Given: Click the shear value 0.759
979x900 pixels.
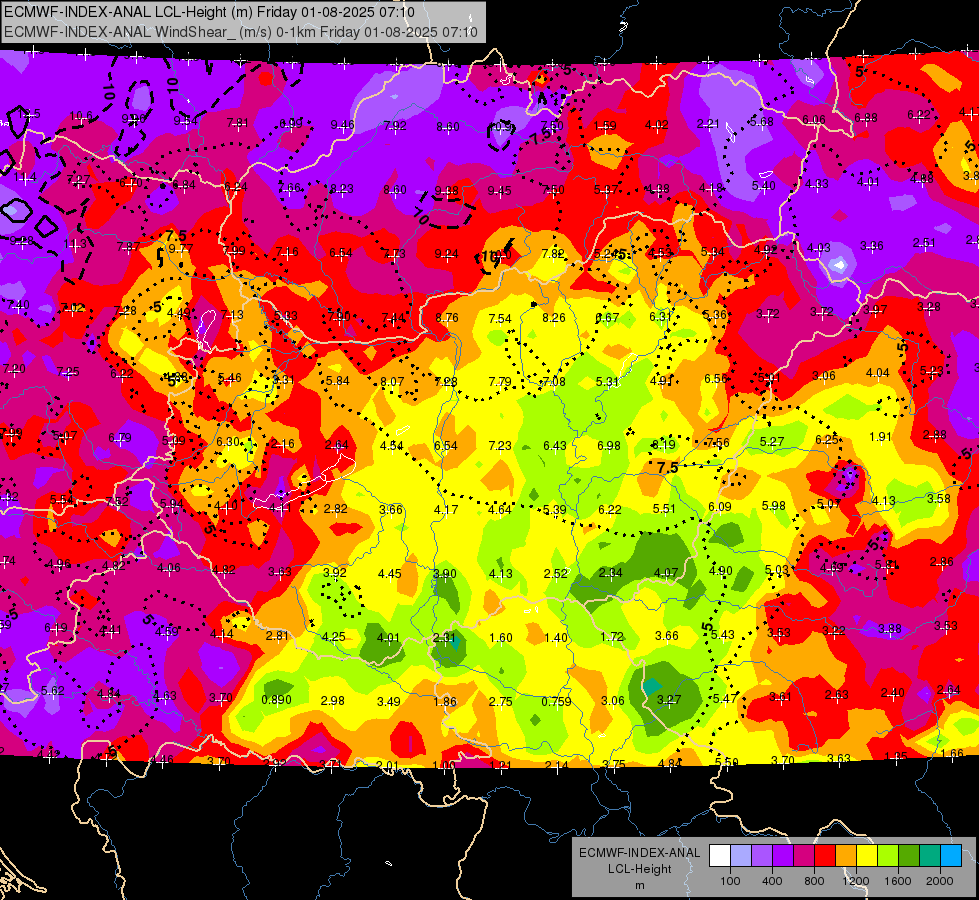Looking at the screenshot, I should click(556, 701).
